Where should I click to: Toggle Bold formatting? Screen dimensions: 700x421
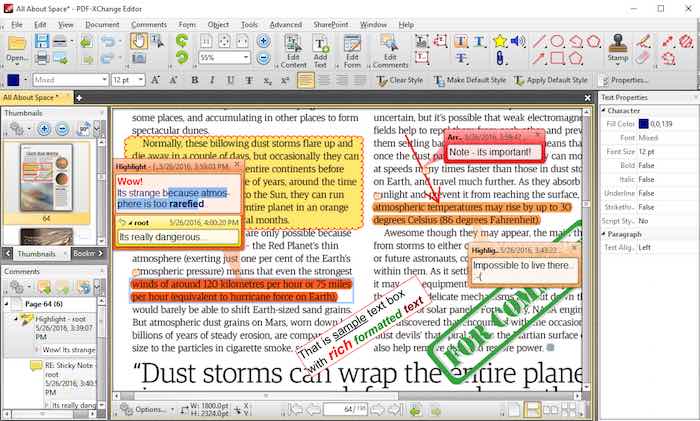[x=195, y=80]
